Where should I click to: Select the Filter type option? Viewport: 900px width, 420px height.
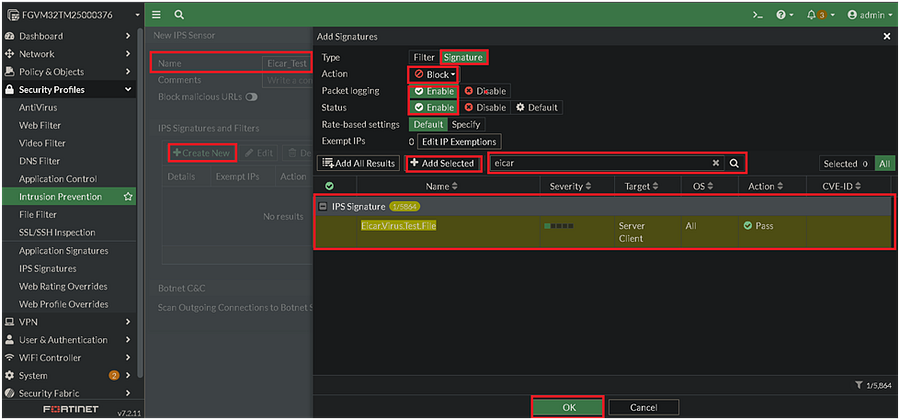pos(424,57)
